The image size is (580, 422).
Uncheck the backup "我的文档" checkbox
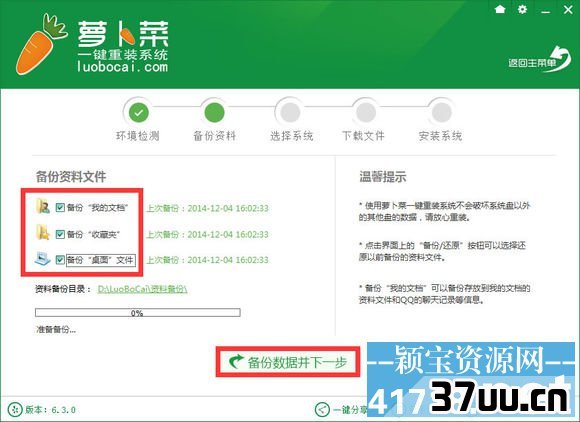click(x=60, y=207)
